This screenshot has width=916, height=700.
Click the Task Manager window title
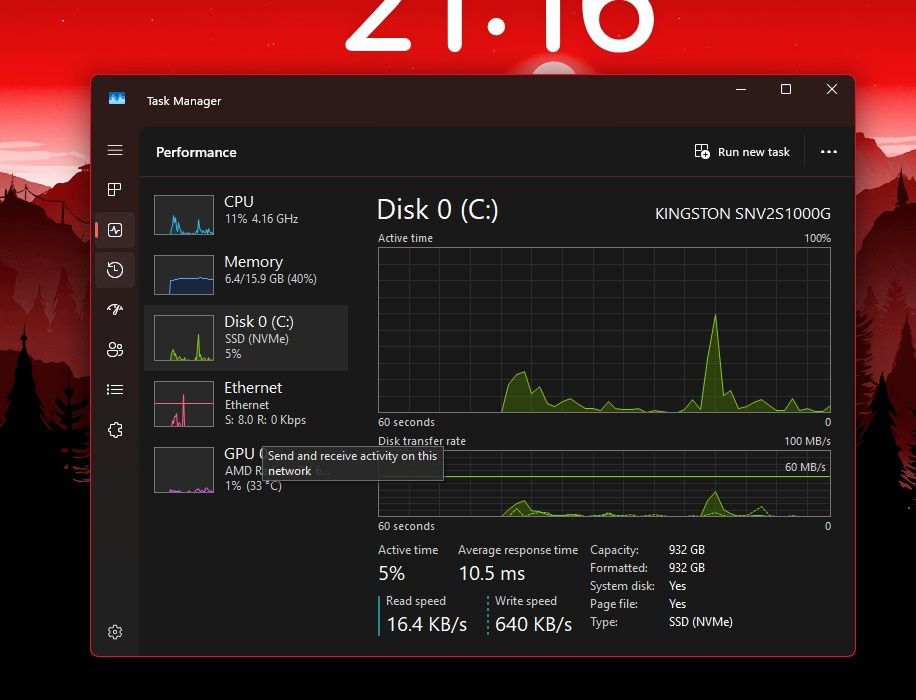[184, 101]
